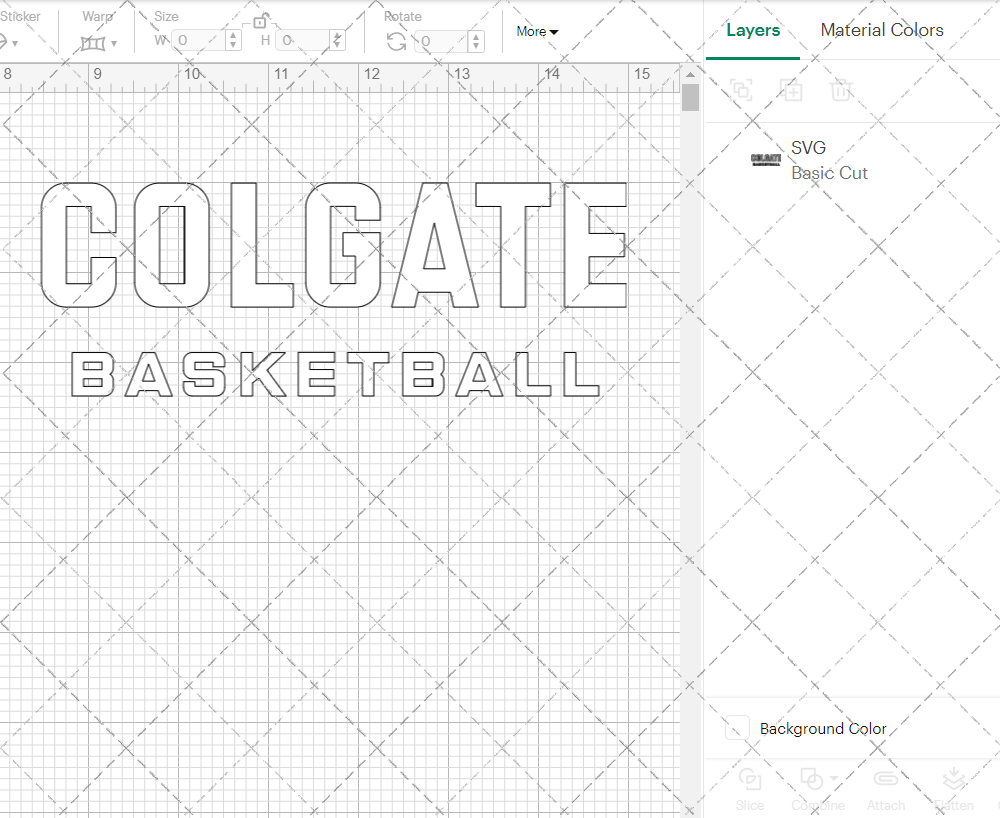Image resolution: width=1000 pixels, height=818 pixels.
Task: Use the Rotate angle stepper arrows
Action: (x=476, y=41)
